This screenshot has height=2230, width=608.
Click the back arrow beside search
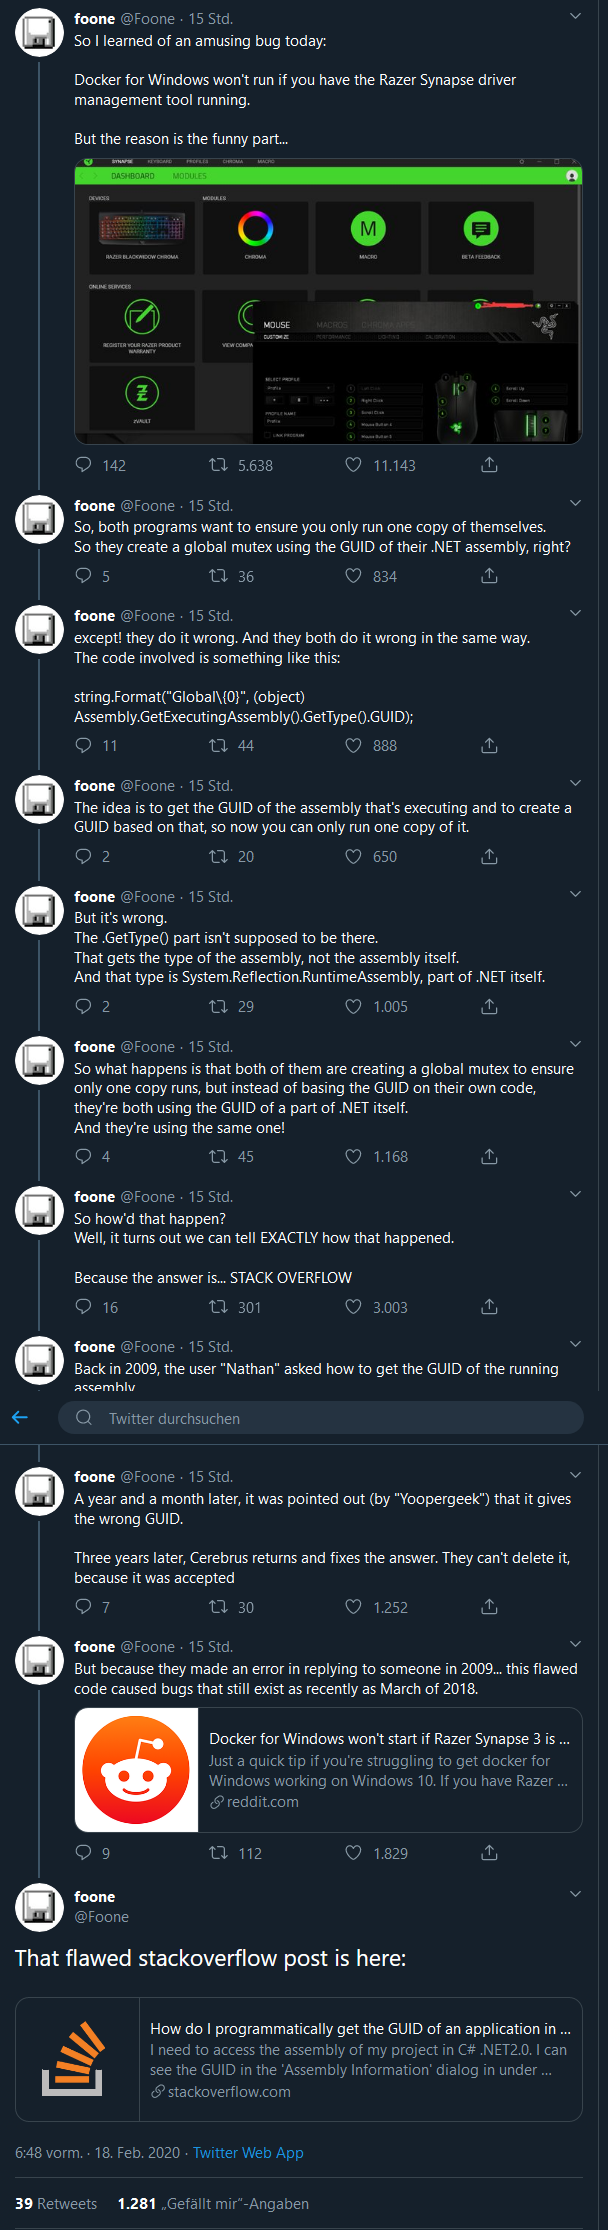click(20, 1417)
